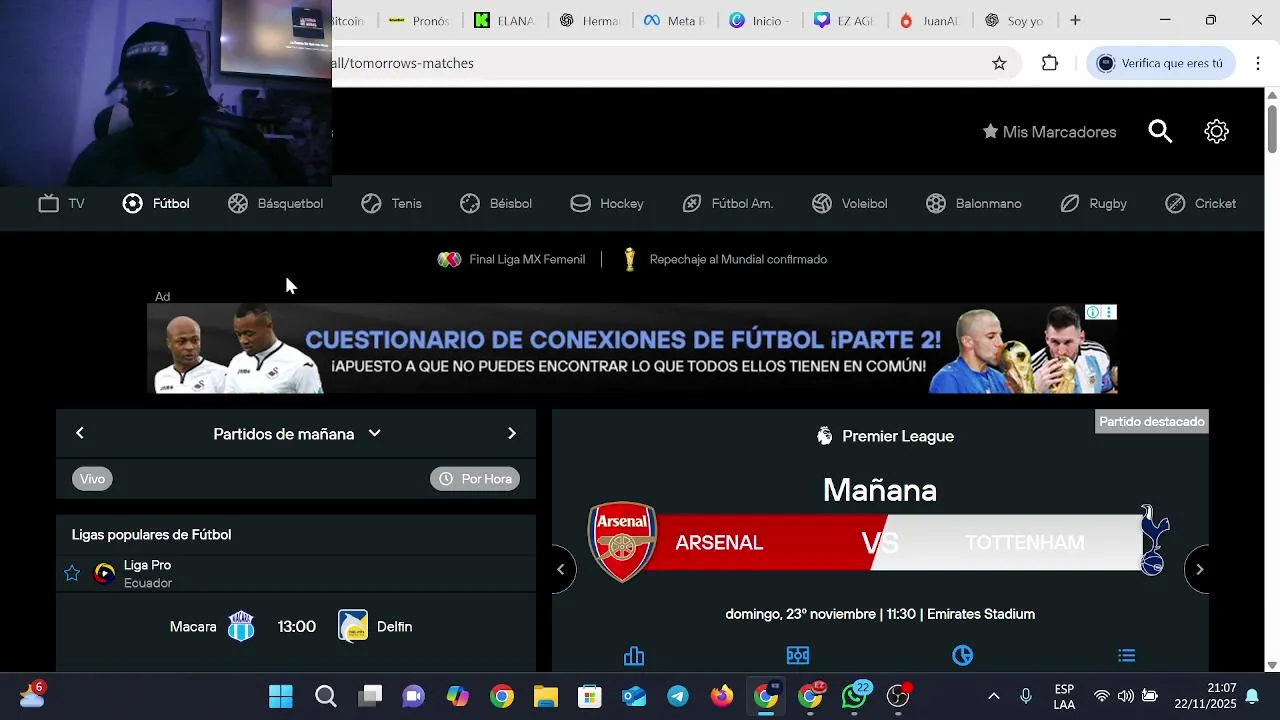This screenshot has height=720, width=1280.
Task: Open the Cricket section
Action: click(1200, 204)
